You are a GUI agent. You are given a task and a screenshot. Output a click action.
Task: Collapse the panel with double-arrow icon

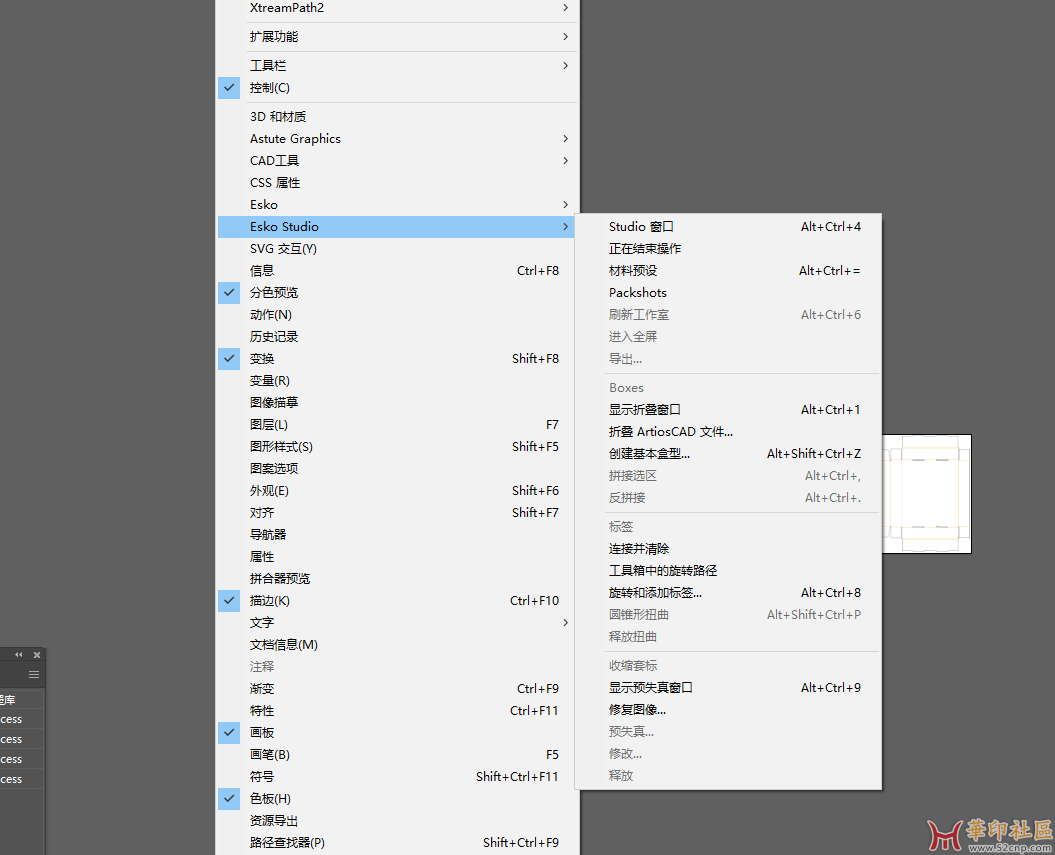pos(19,655)
